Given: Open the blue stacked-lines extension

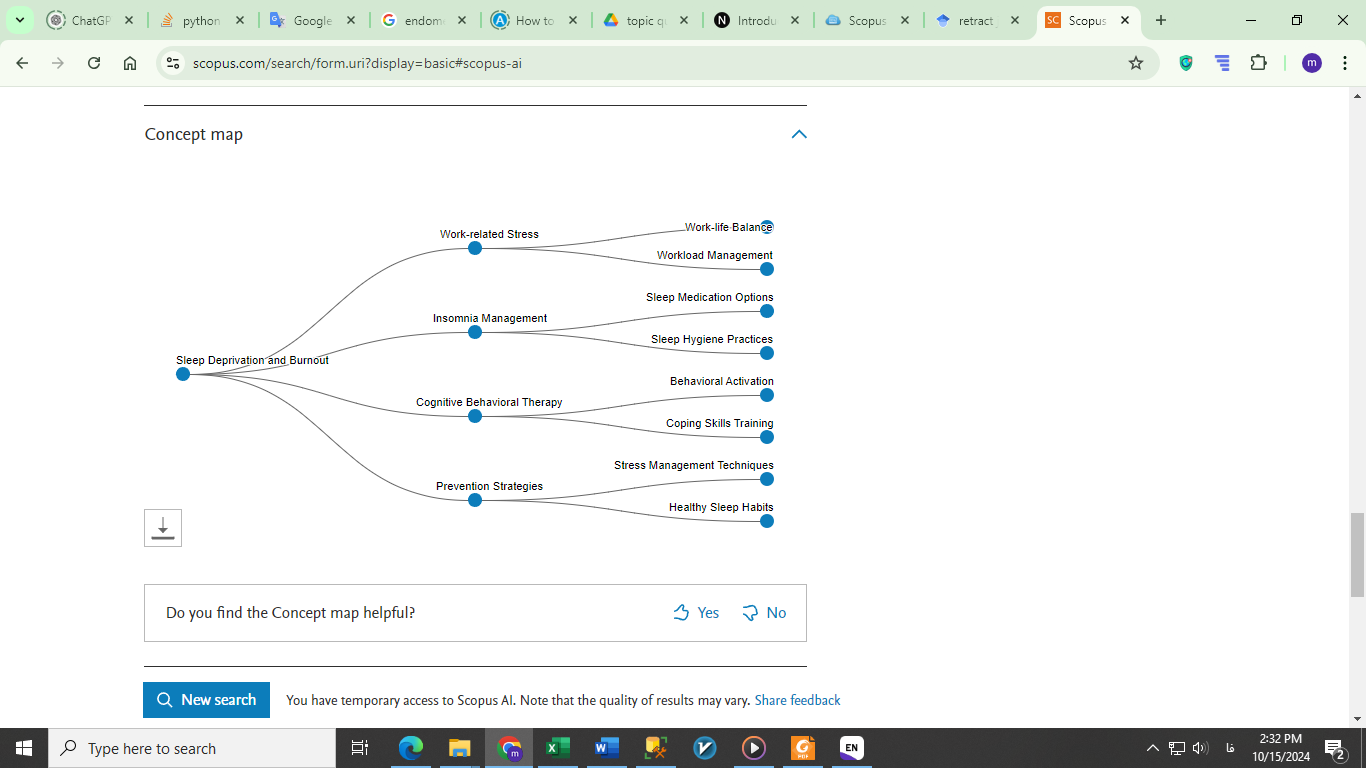Looking at the screenshot, I should [x=1222, y=63].
